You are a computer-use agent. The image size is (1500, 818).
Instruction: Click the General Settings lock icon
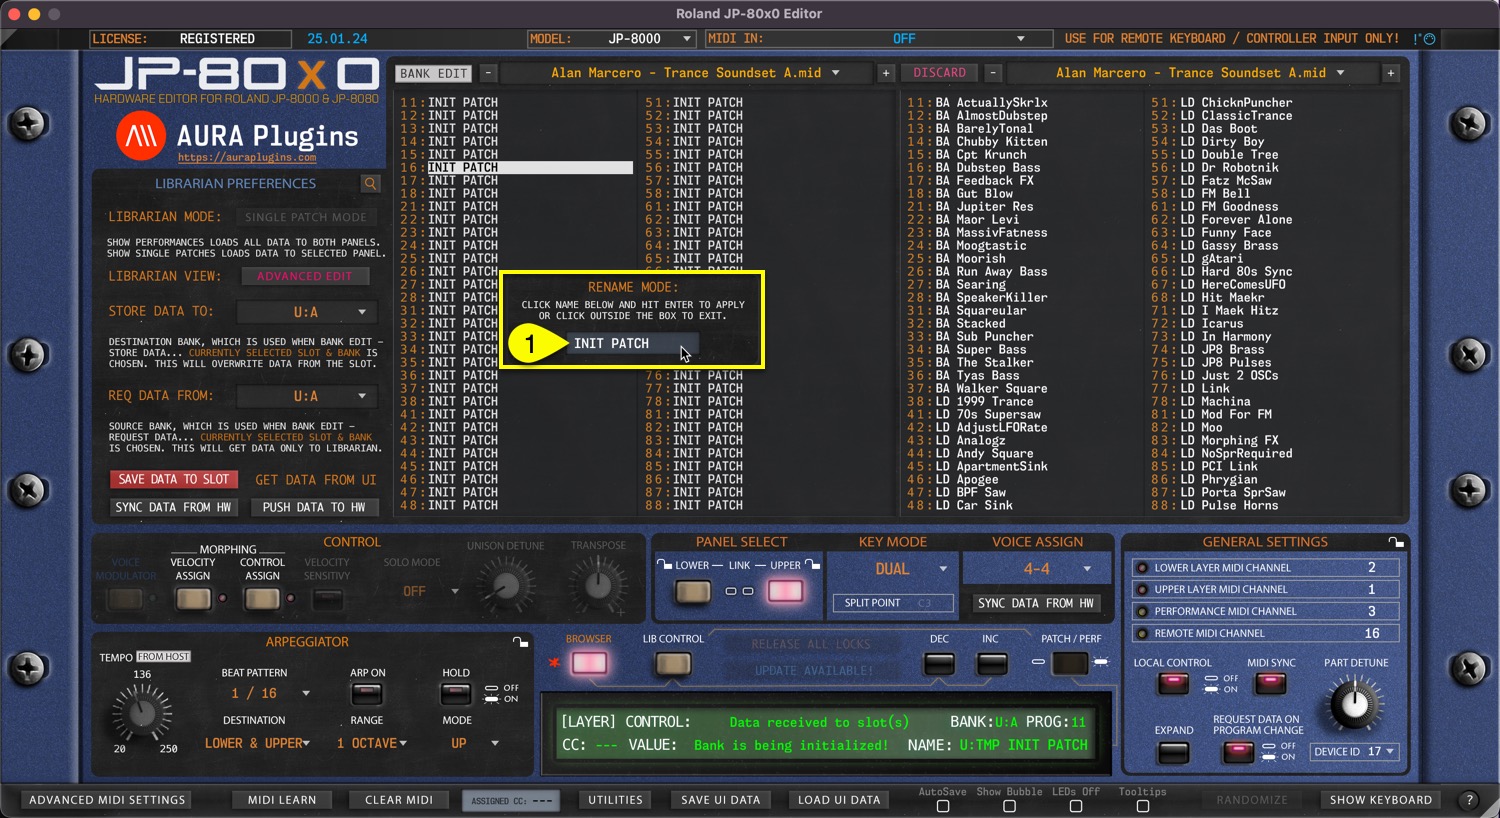coord(1396,542)
